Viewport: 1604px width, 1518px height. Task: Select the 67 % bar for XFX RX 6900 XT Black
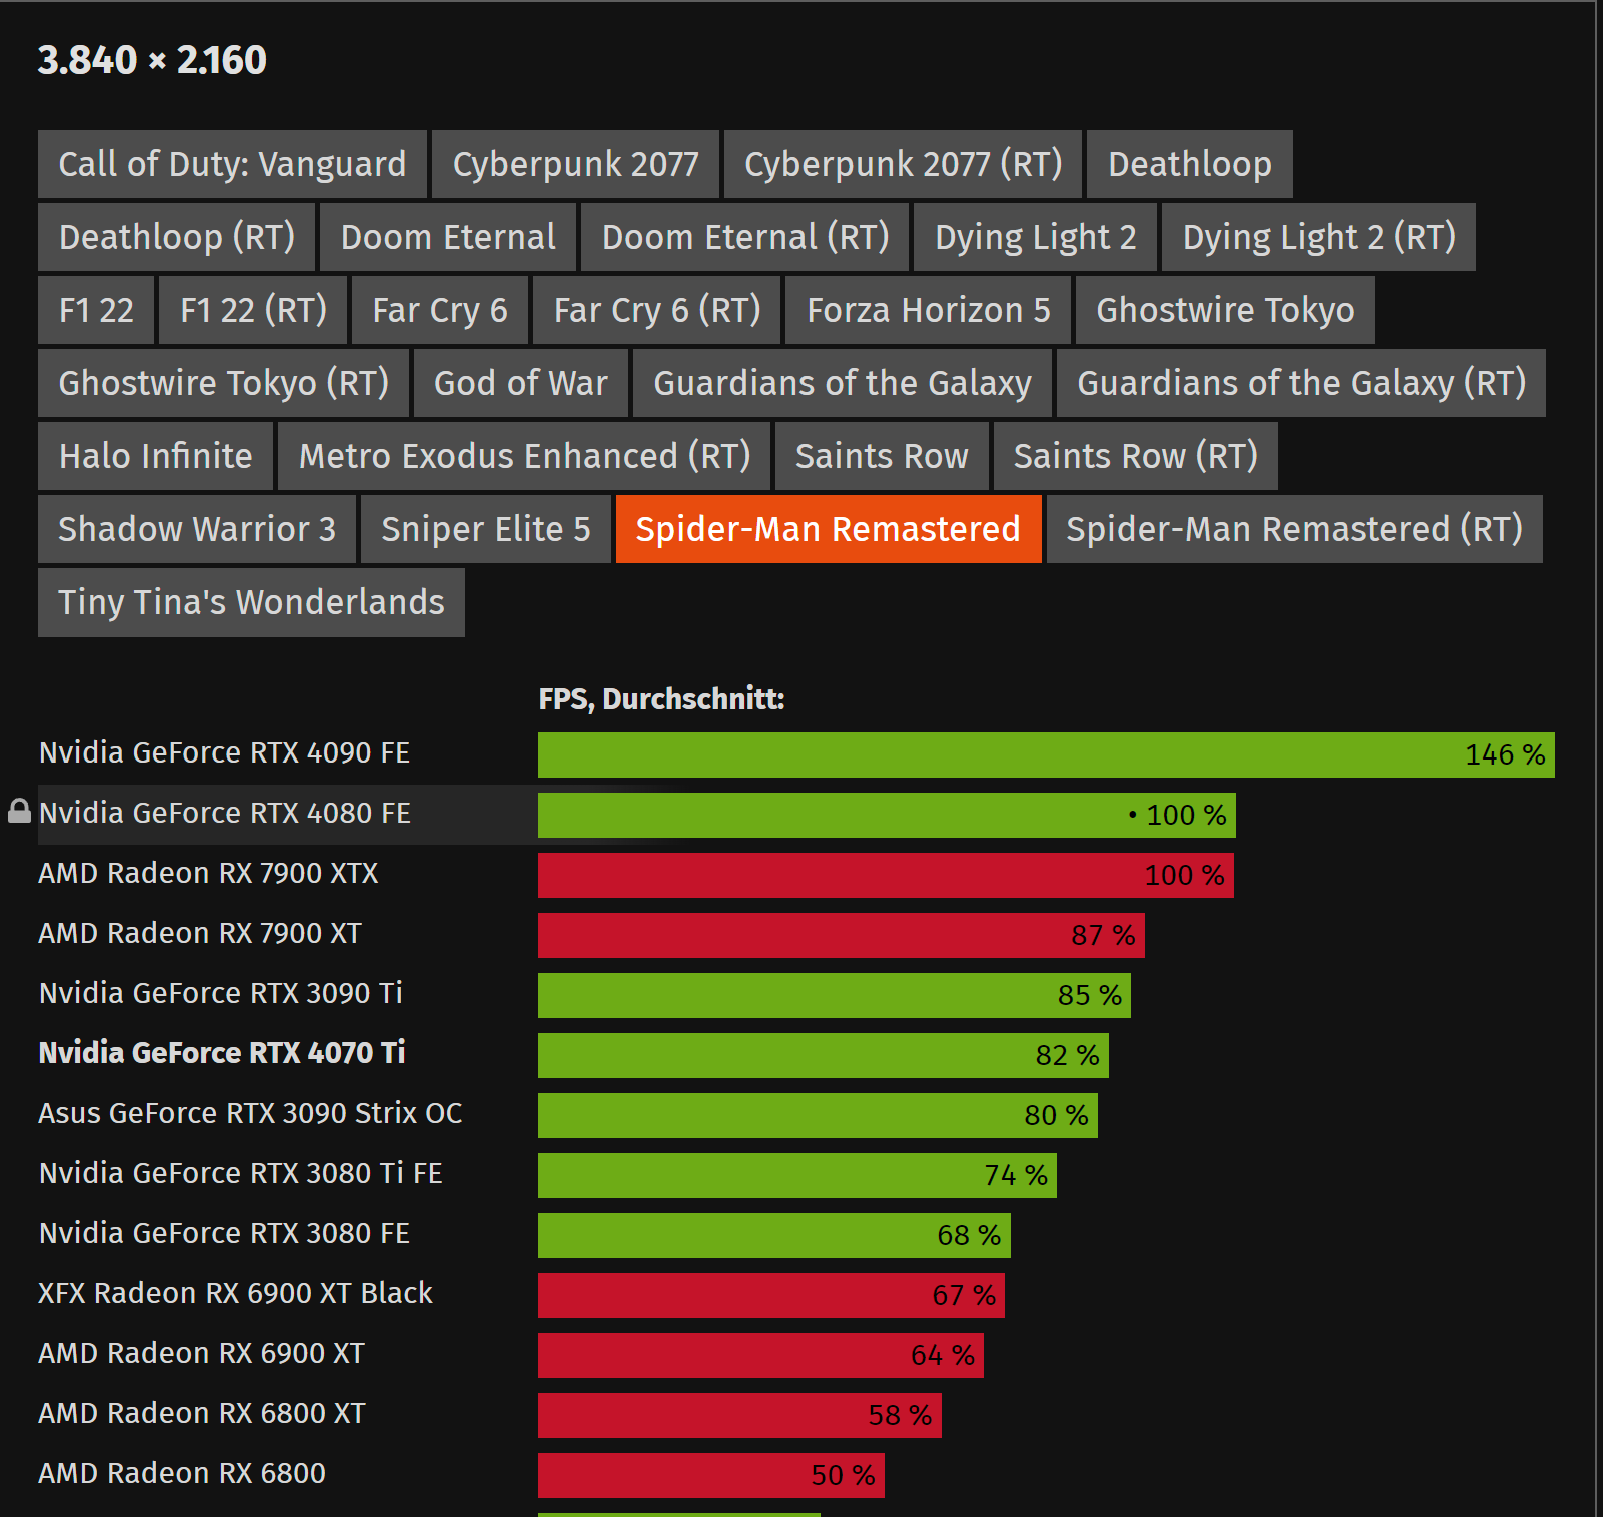771,1295
